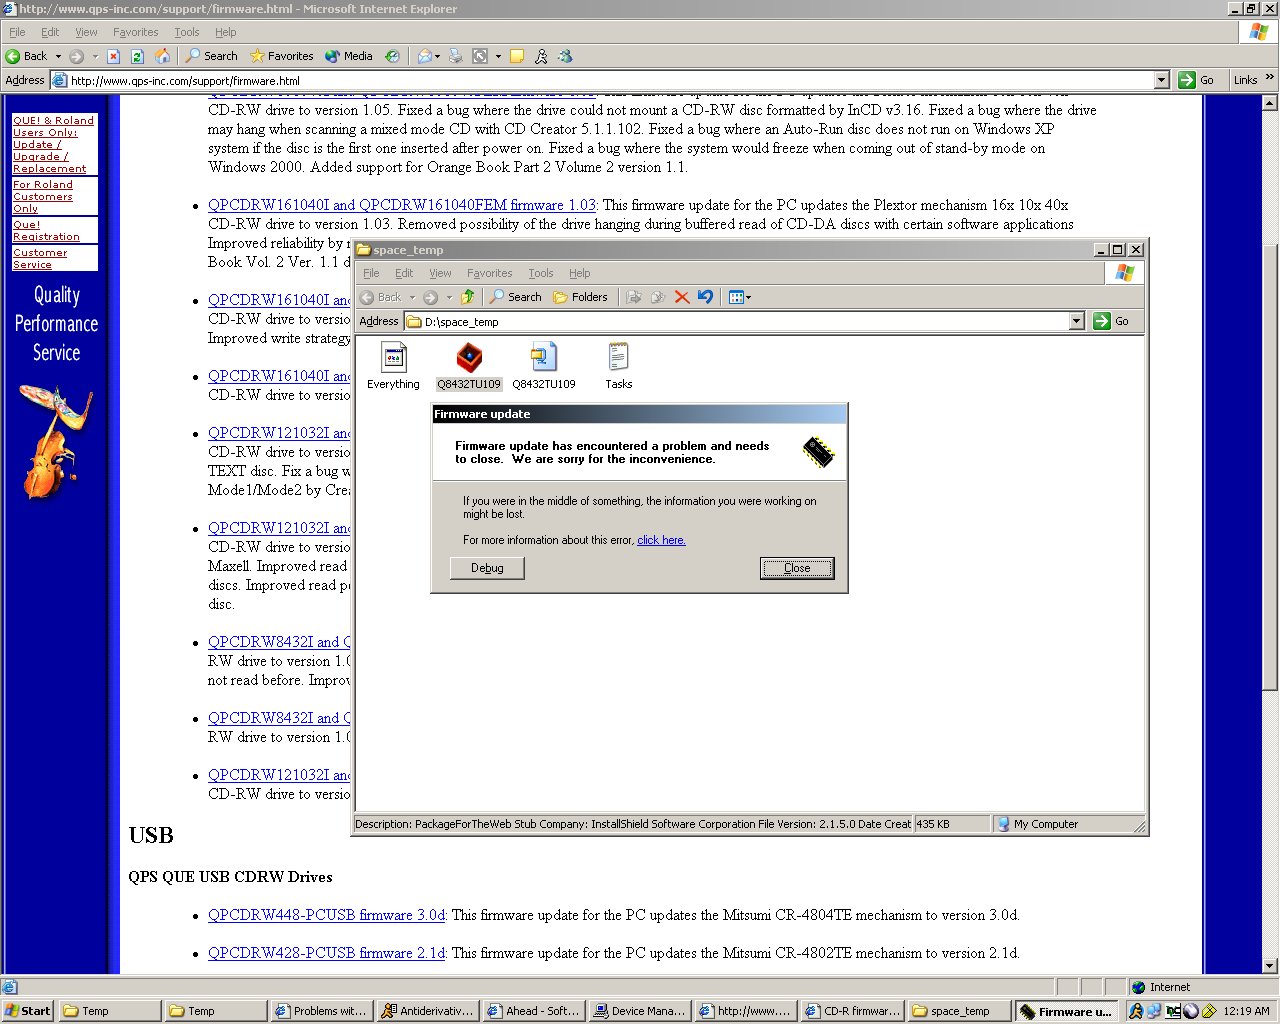The width and height of the screenshot is (1280, 1024).
Task: Open the Tools menu in Internet Explorer
Action: [x=186, y=32]
